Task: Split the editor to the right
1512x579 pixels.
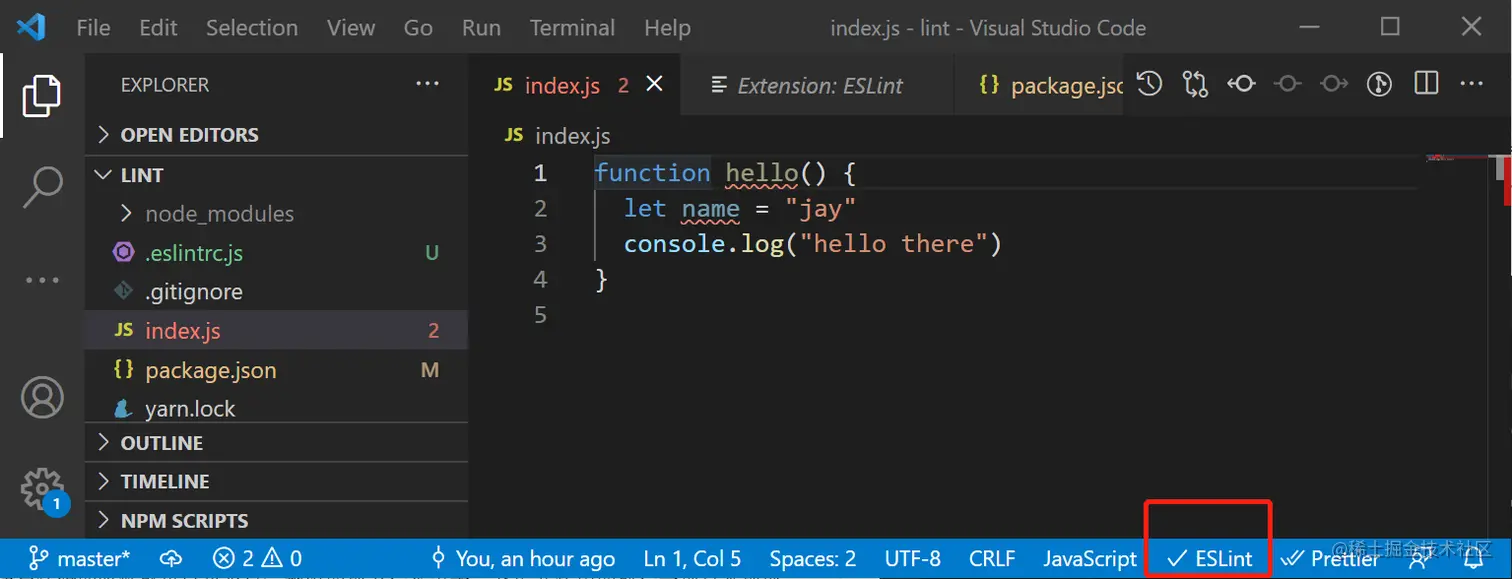Action: (1426, 84)
